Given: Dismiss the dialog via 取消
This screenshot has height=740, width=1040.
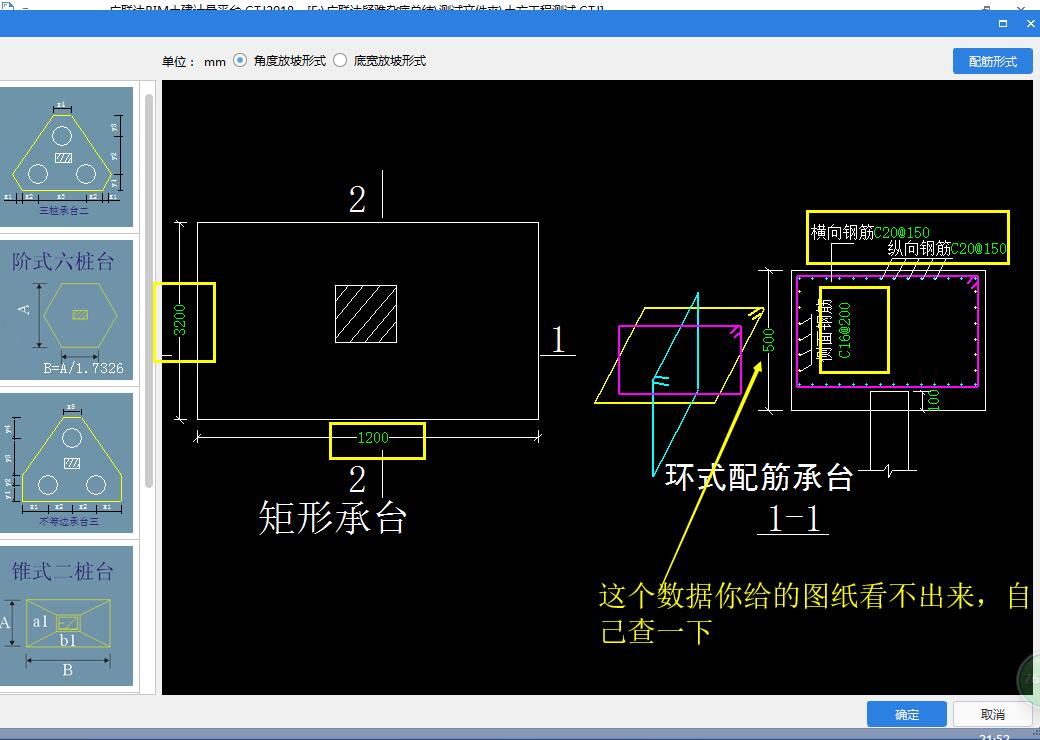Looking at the screenshot, I should click(991, 713).
